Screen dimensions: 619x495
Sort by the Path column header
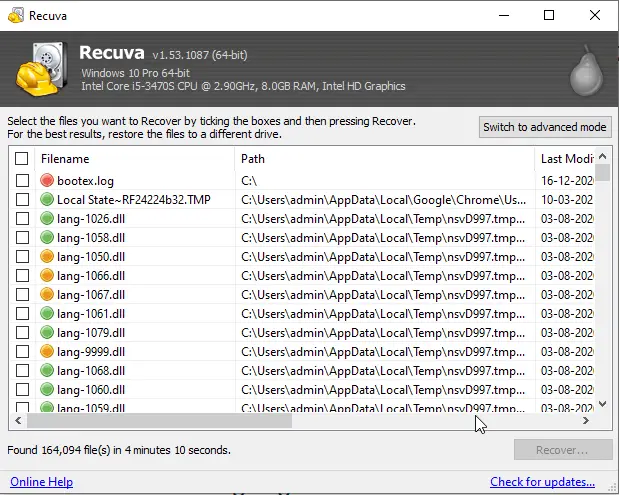(385, 159)
